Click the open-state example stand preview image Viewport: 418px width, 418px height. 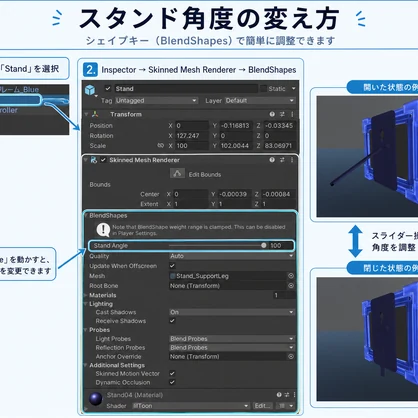coord(367,156)
